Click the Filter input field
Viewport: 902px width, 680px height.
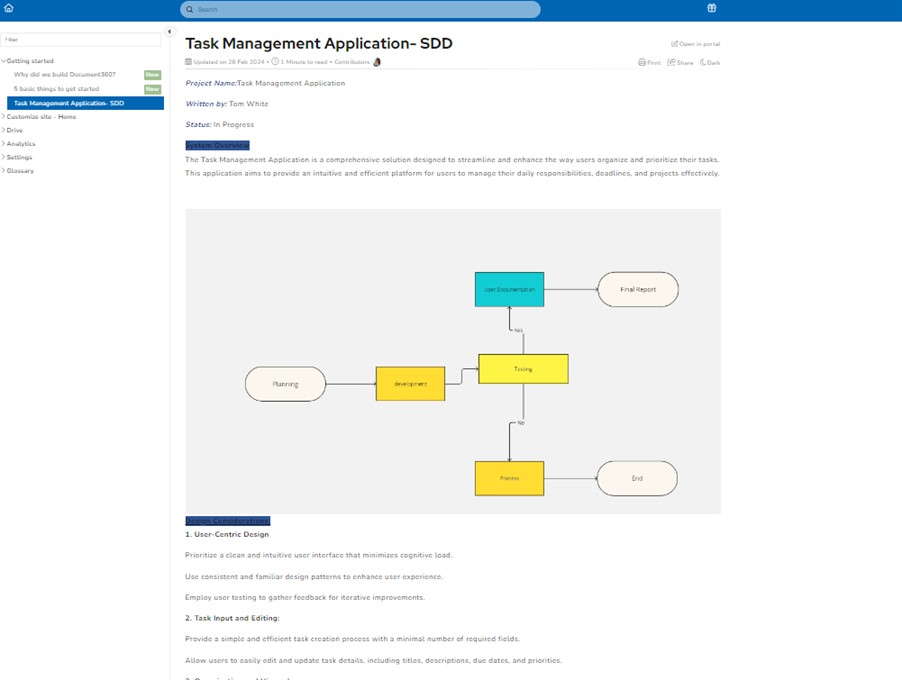(81, 39)
